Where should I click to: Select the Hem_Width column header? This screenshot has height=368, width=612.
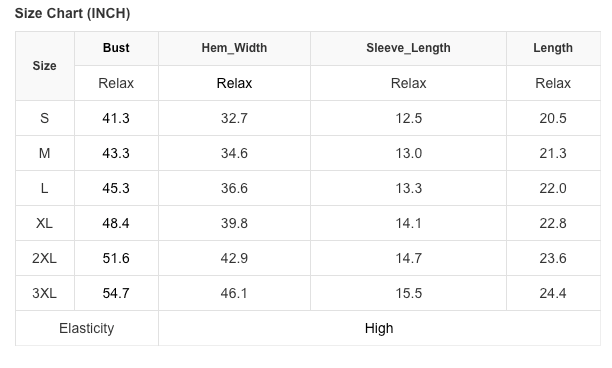click(x=234, y=48)
